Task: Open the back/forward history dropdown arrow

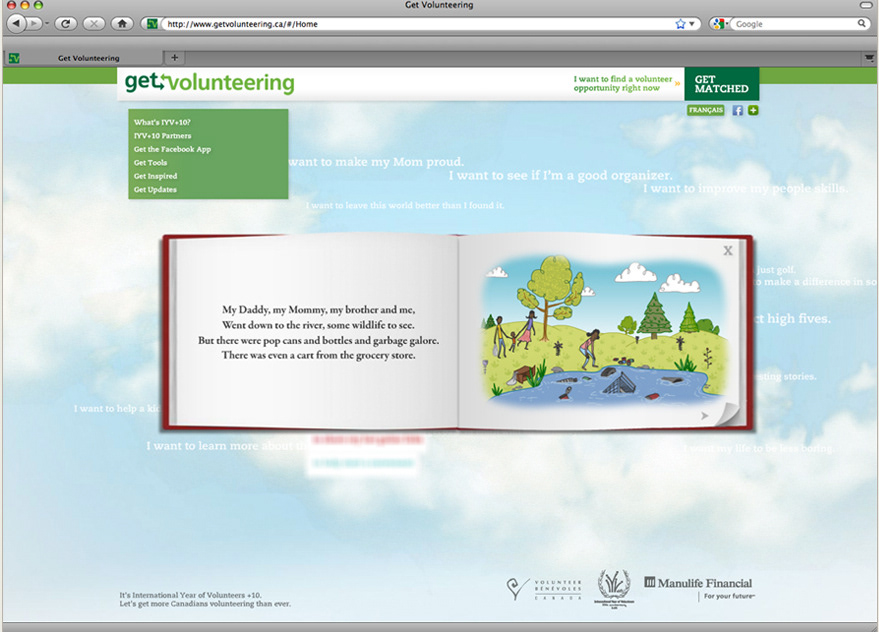Action: (47, 24)
